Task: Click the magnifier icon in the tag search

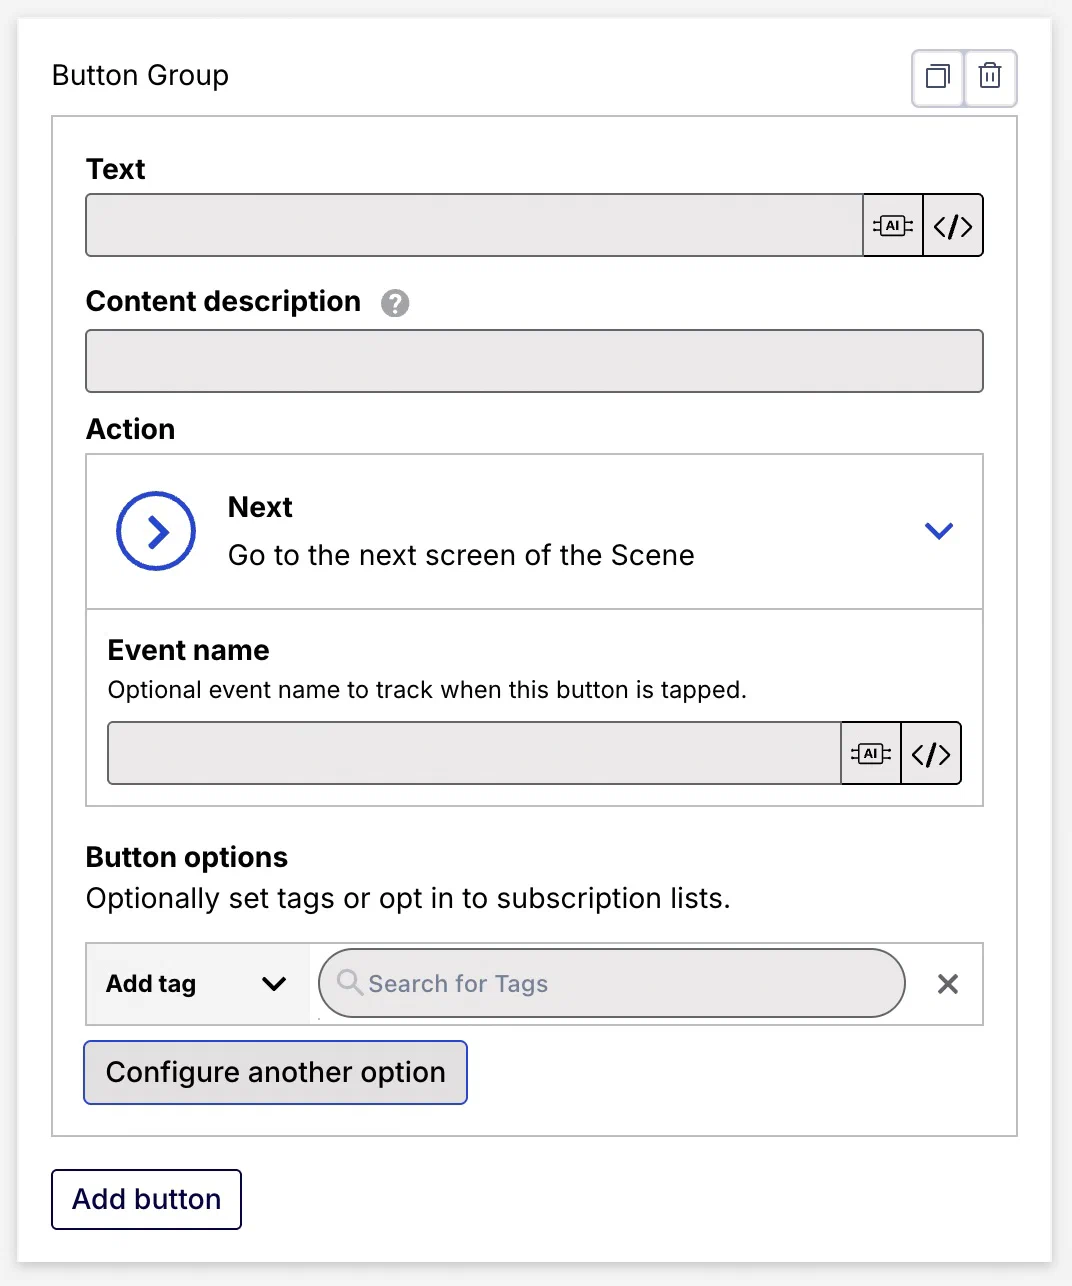Action: [349, 982]
